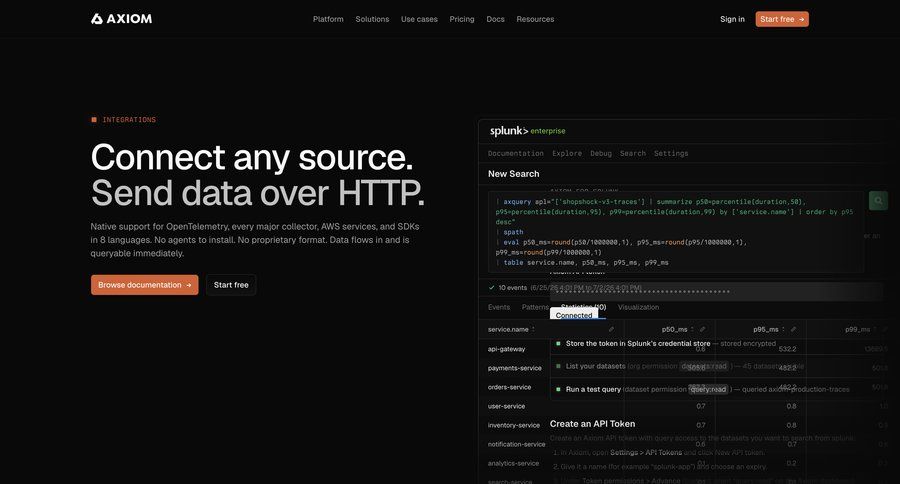The image size is (900, 484).
Task: Open the service.name column options dots
Action: (533, 330)
